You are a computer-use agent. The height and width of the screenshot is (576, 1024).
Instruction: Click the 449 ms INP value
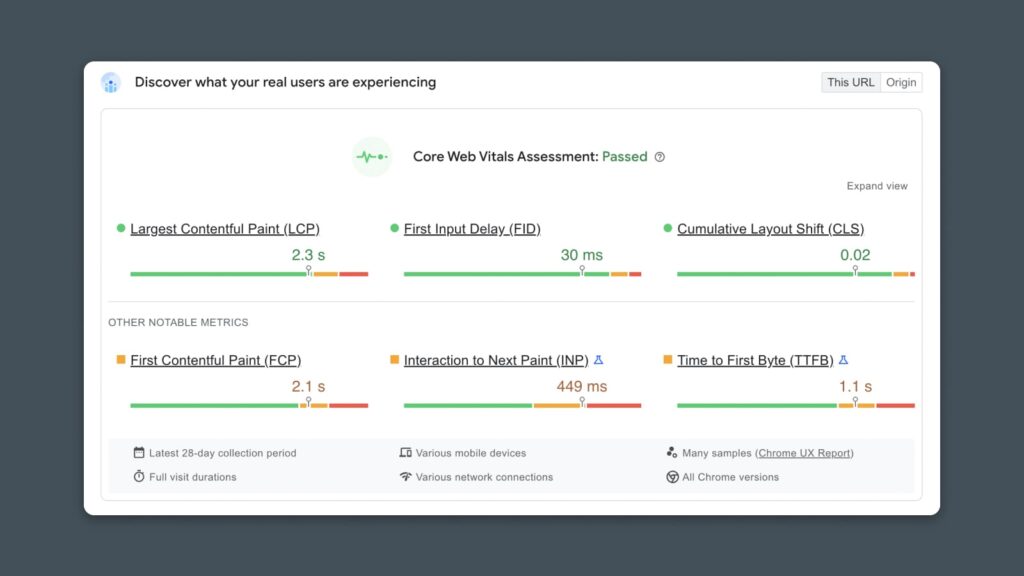pos(581,386)
